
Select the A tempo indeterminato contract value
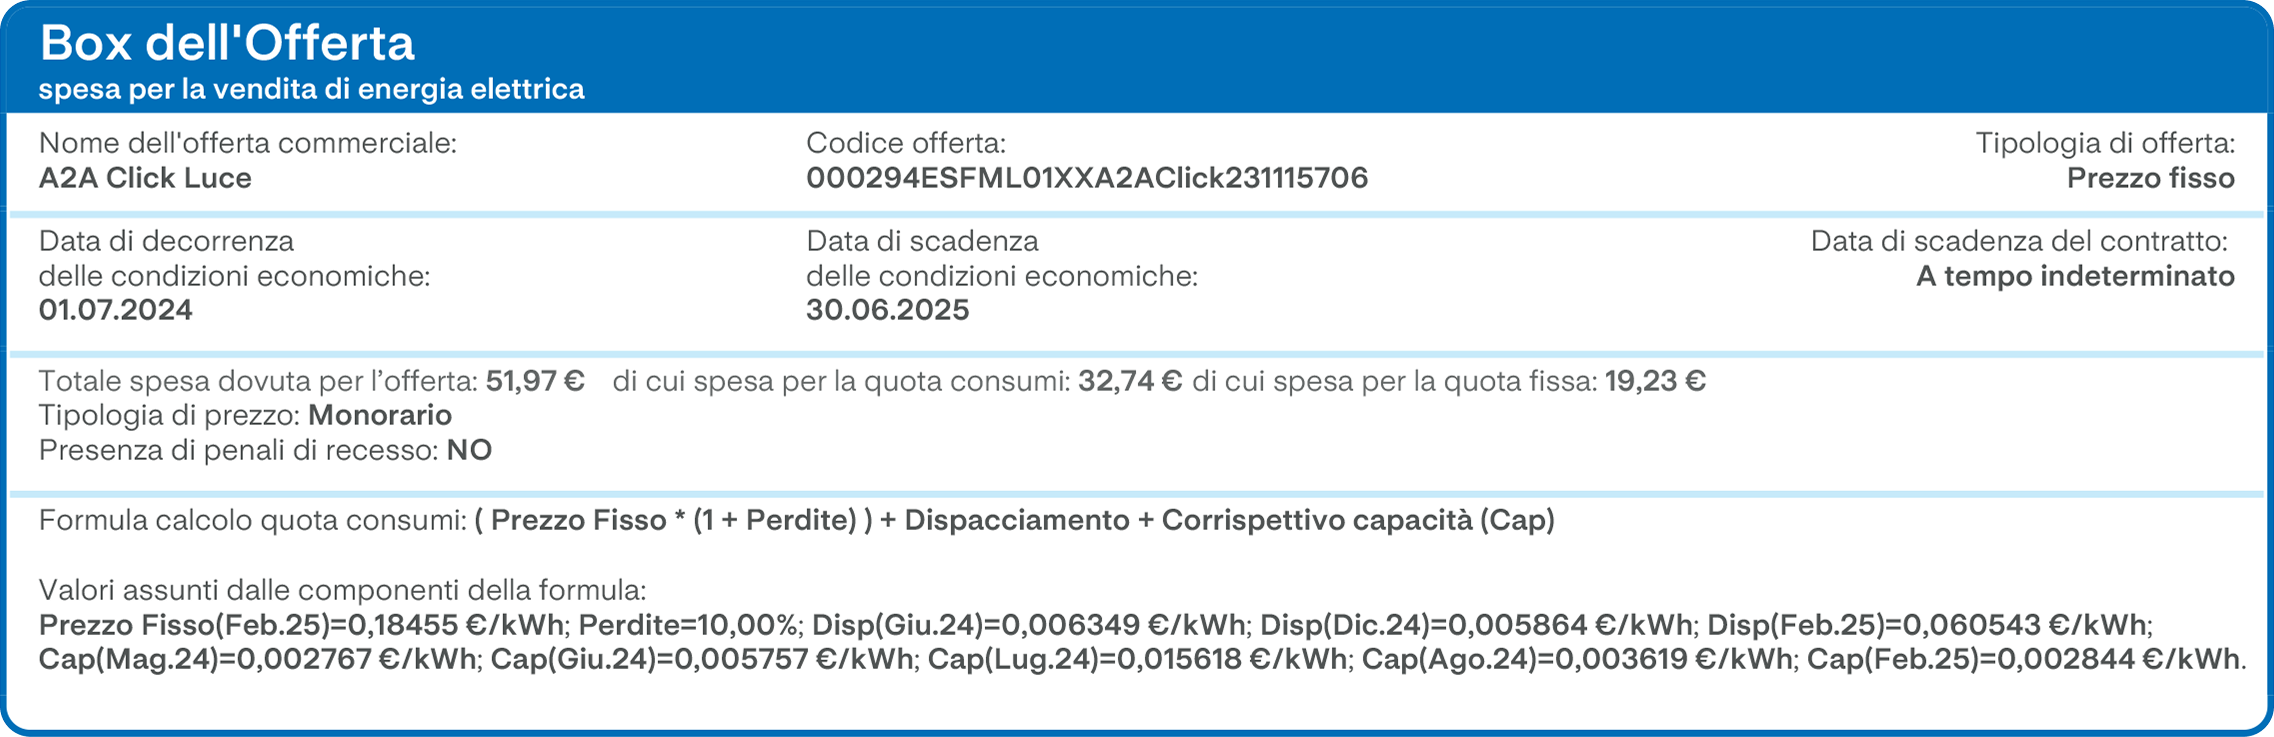click(x=2075, y=276)
